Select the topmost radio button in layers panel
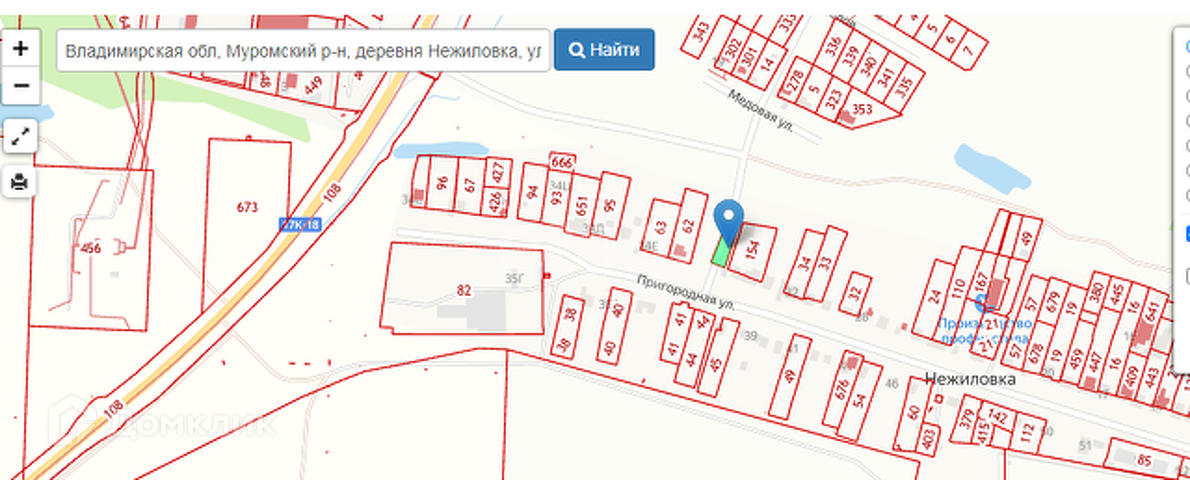 tap(1188, 47)
